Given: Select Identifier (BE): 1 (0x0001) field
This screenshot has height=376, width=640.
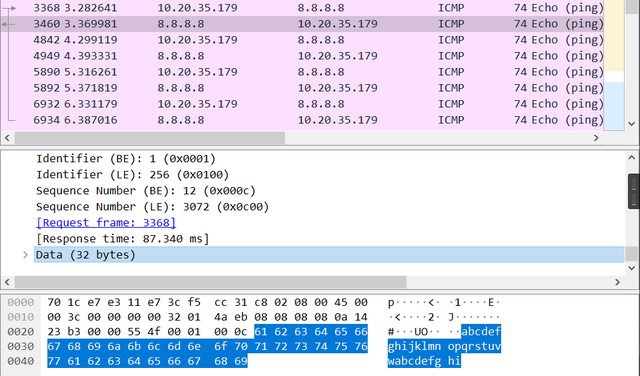Looking at the screenshot, I should point(126,159).
